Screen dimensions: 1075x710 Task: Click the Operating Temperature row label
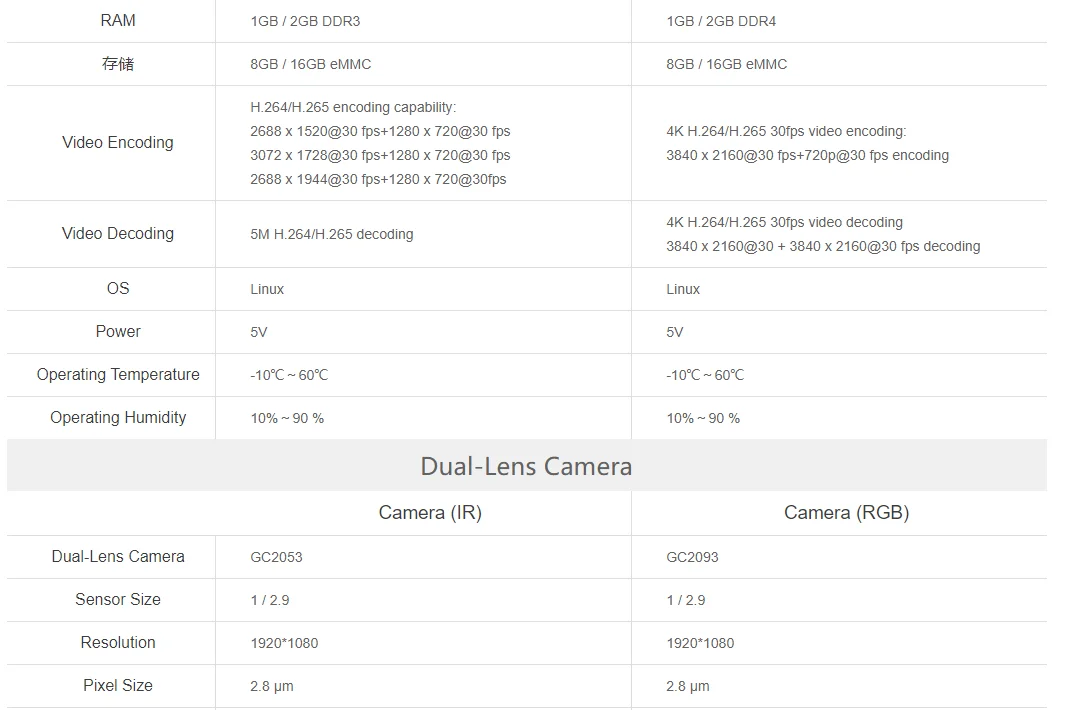coord(118,375)
